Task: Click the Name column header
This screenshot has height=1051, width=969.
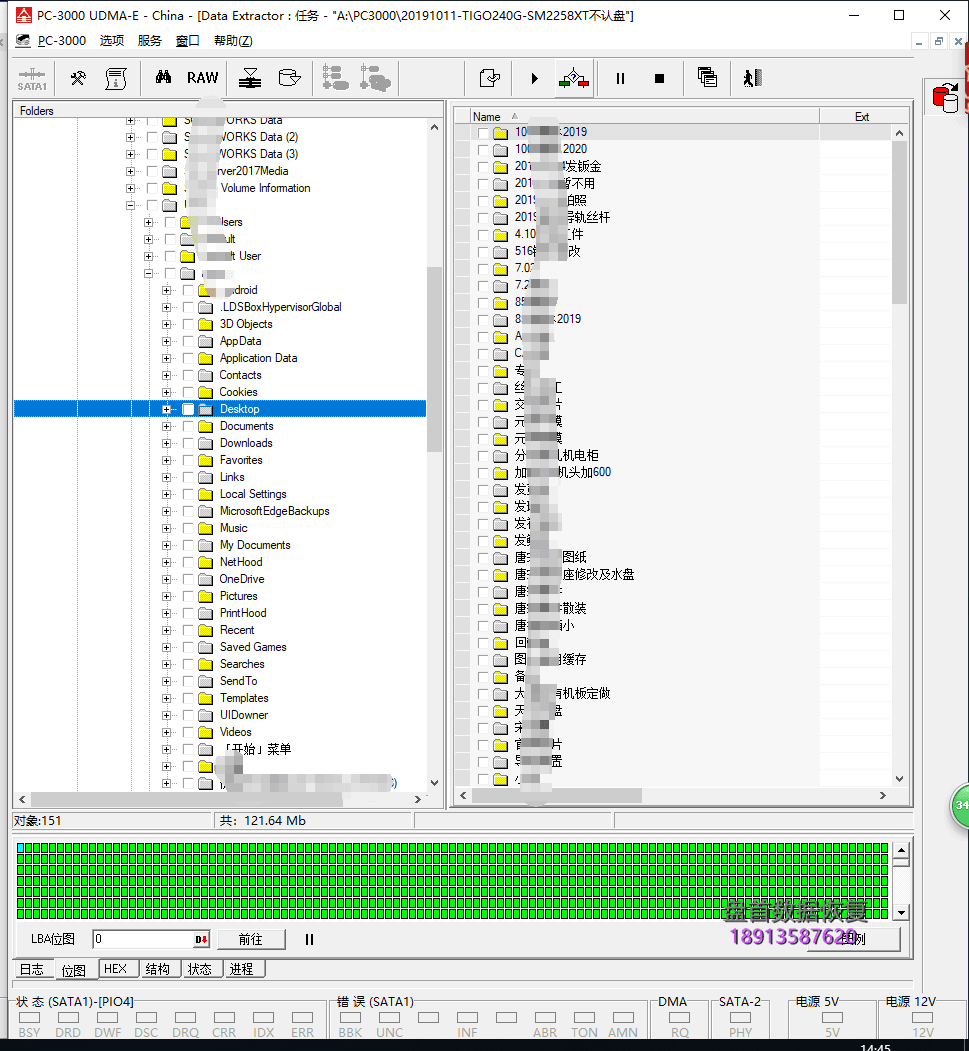Action: [643, 117]
